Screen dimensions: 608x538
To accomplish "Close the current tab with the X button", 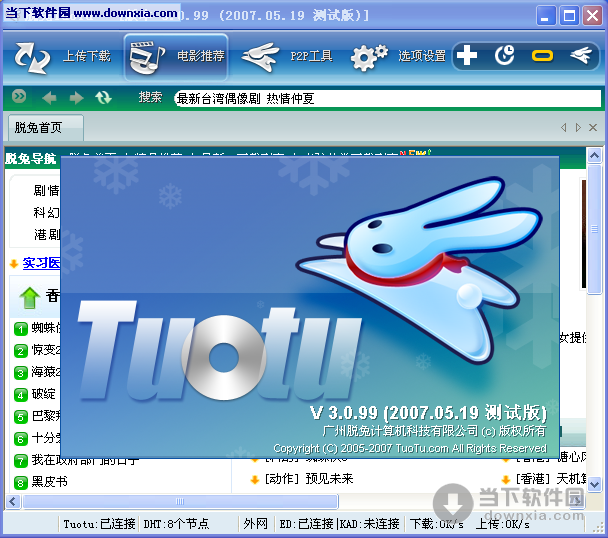I will click(592, 128).
